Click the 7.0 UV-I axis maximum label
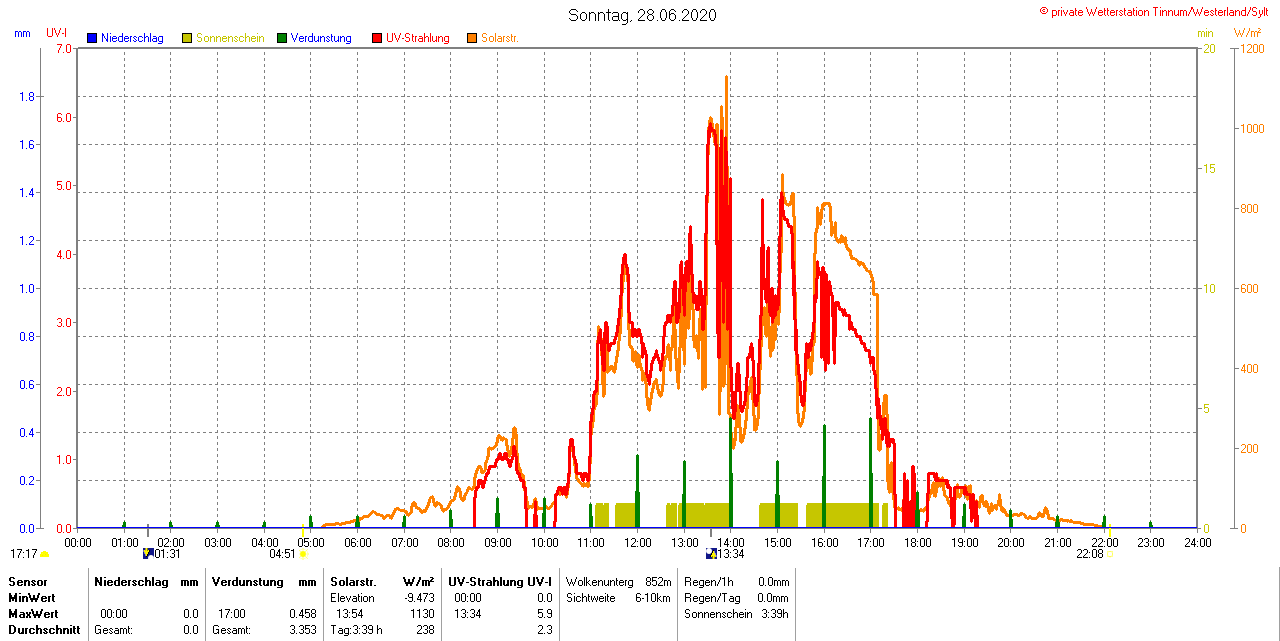Image resolution: width=1280 pixels, height=641 pixels. [x=64, y=48]
